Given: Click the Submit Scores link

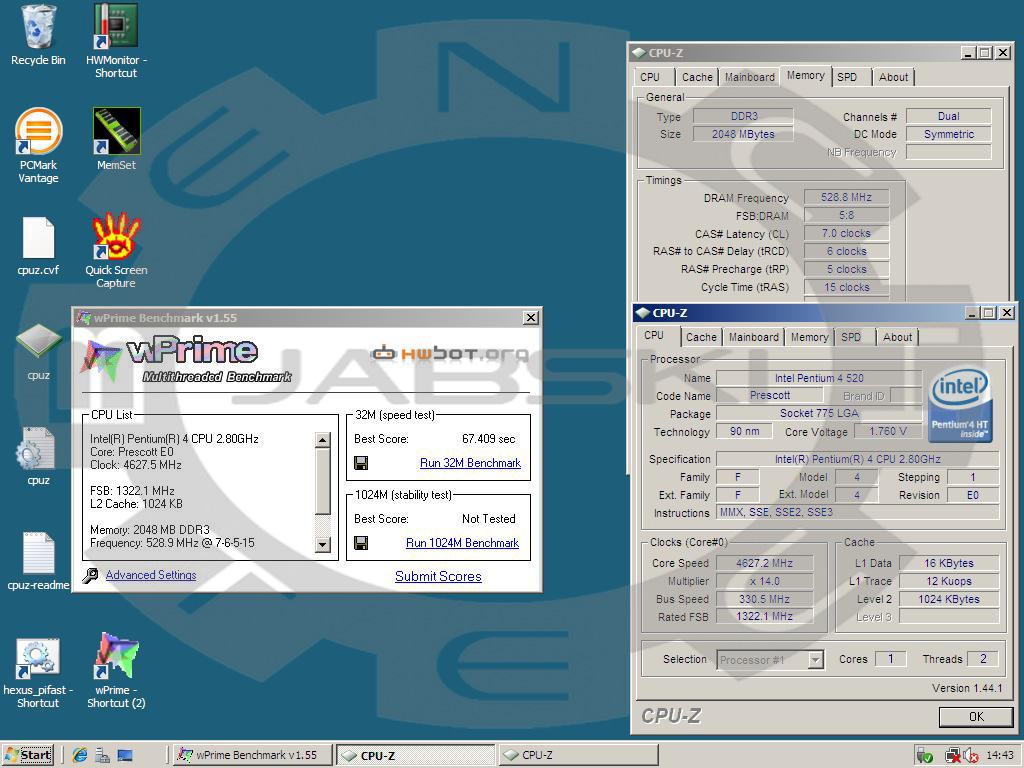Looking at the screenshot, I should [x=438, y=577].
